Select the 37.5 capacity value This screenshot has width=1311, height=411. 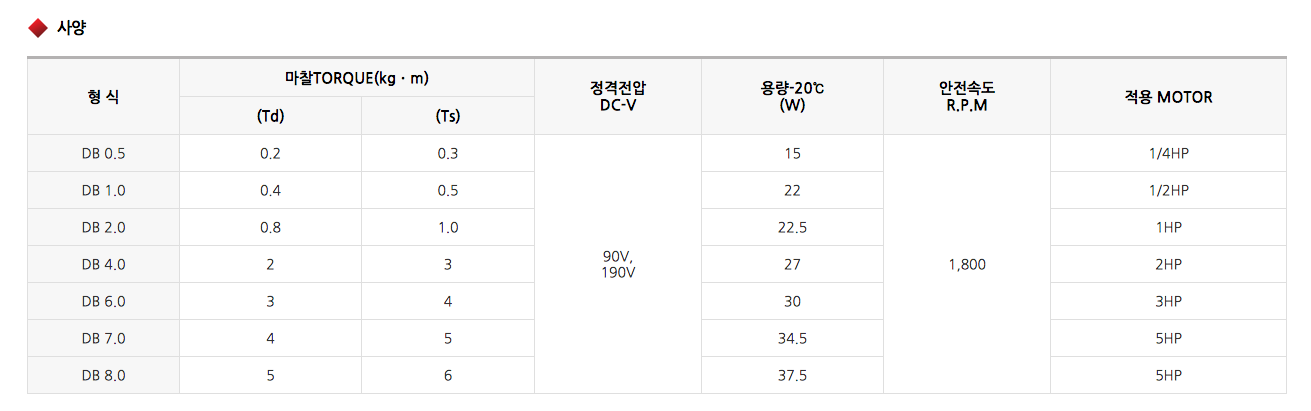pyautogui.click(x=792, y=375)
